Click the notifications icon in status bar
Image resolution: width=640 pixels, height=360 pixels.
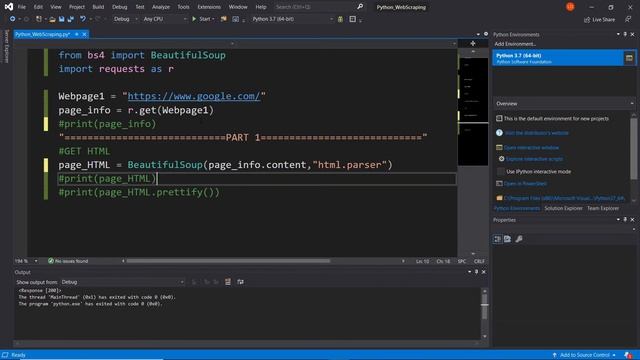pyautogui.click(x=628, y=355)
